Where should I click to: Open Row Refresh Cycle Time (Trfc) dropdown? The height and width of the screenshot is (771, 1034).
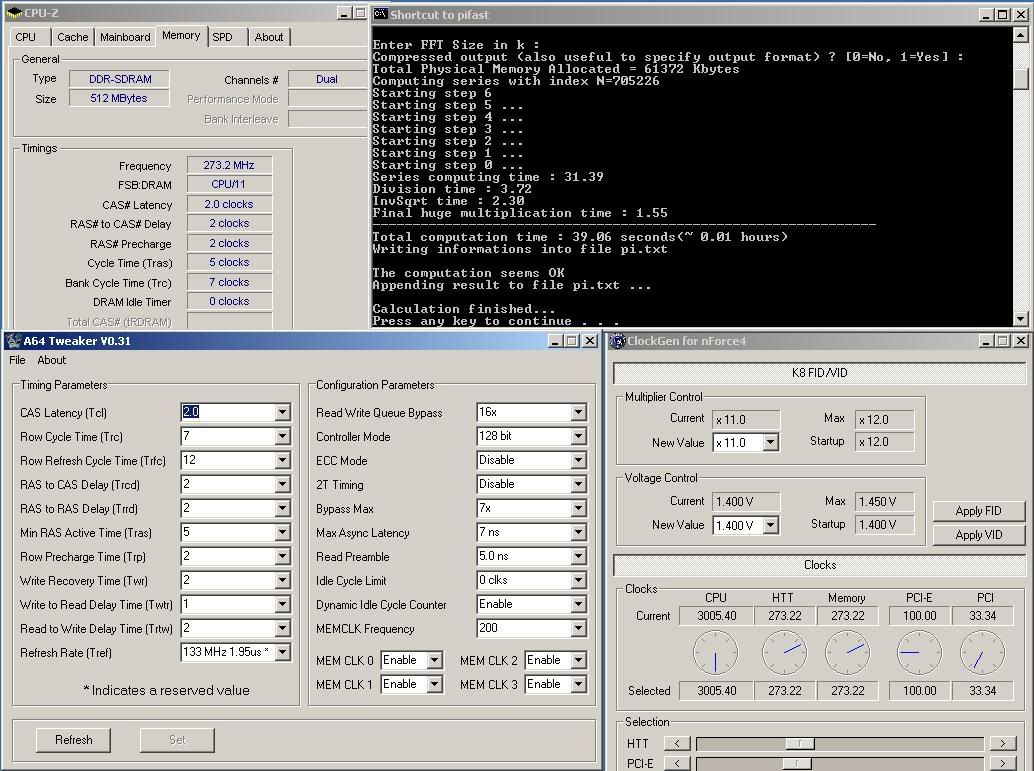(282, 460)
